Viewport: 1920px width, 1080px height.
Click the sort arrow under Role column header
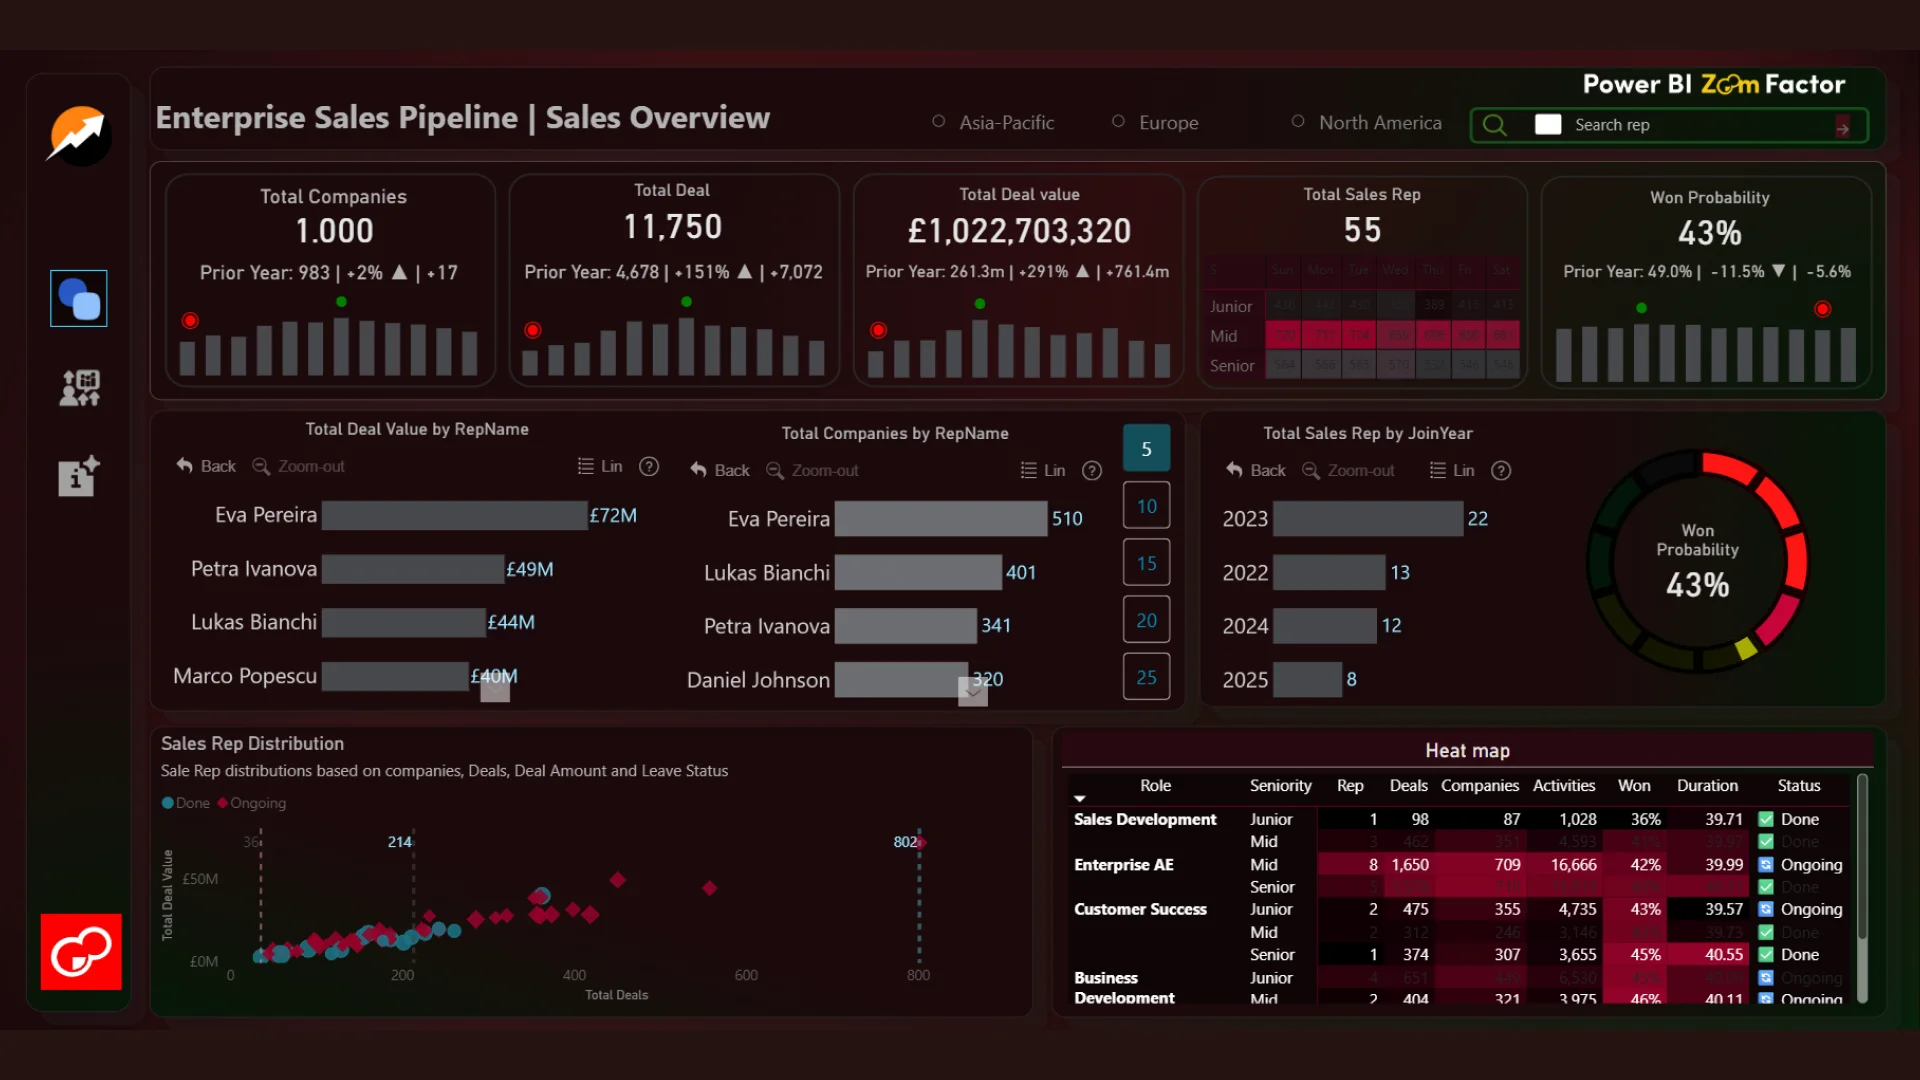(1080, 799)
